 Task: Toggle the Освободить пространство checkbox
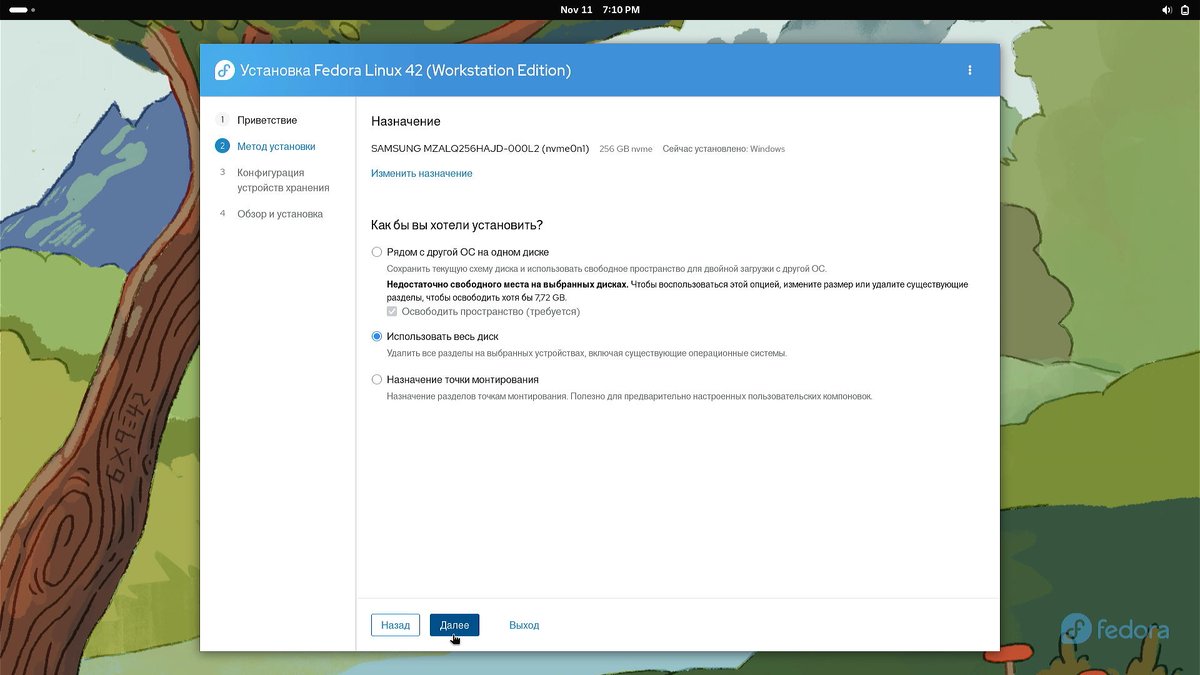pyautogui.click(x=392, y=312)
